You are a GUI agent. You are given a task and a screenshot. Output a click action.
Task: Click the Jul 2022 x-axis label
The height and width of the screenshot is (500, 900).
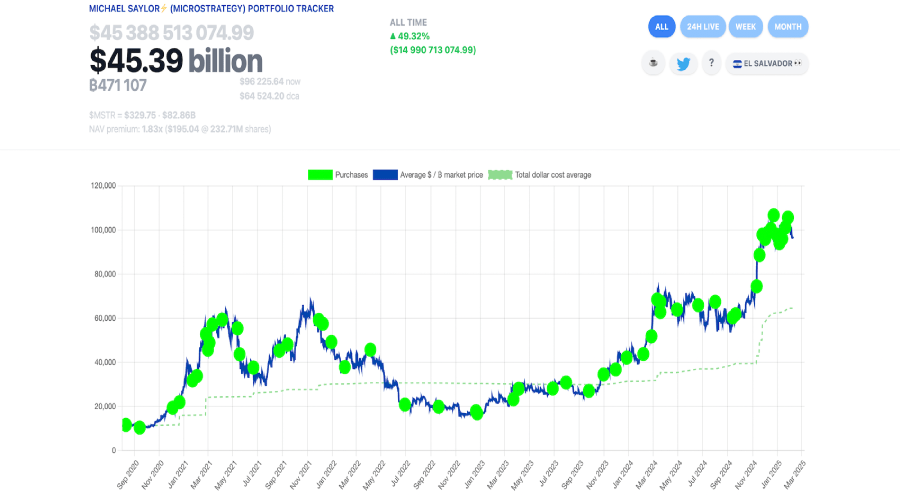pyautogui.click(x=400, y=474)
